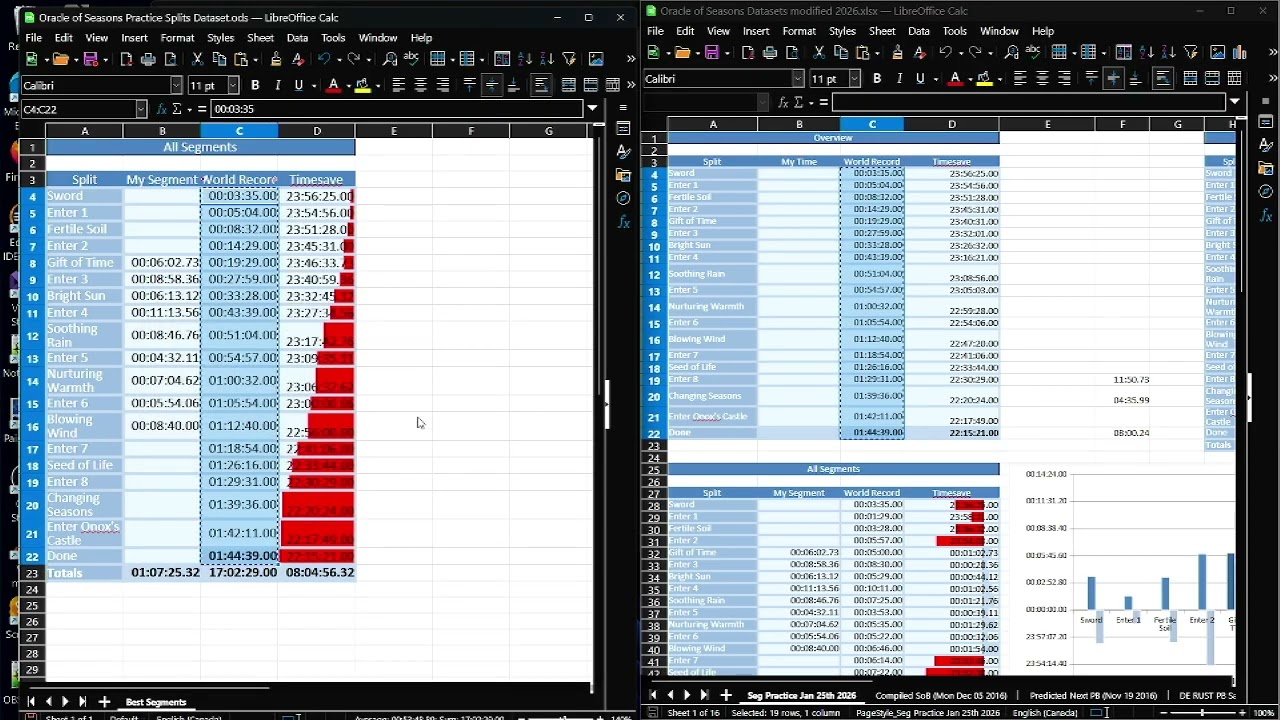
Task: Apply red font color in right window
Action: point(955,79)
